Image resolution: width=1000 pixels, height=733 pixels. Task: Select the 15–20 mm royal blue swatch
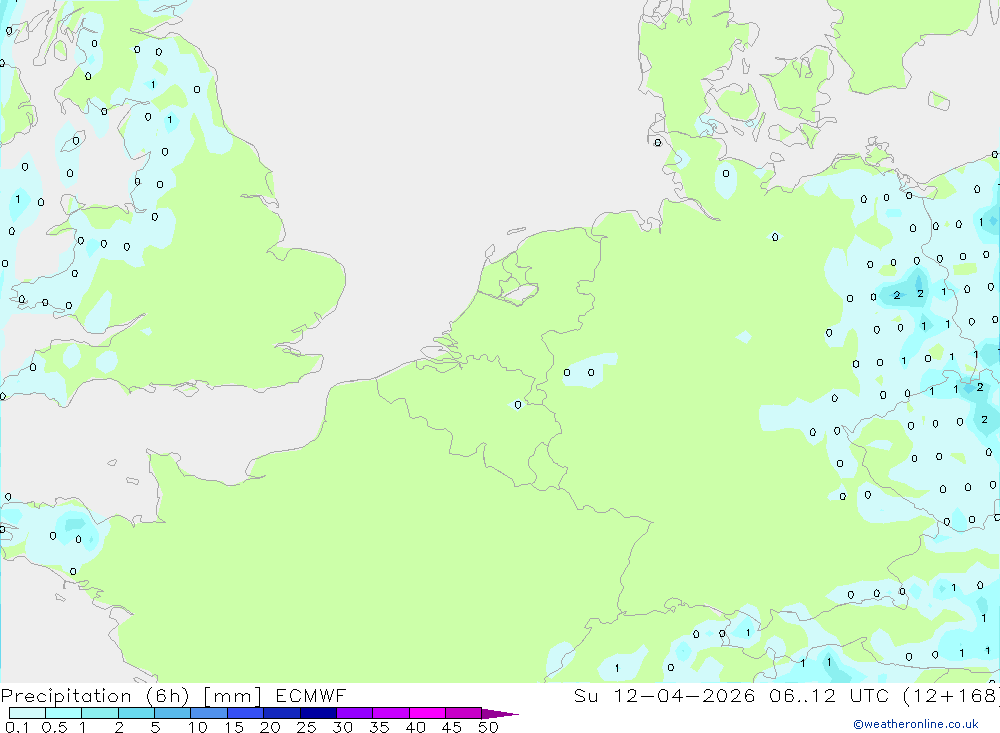click(x=246, y=713)
